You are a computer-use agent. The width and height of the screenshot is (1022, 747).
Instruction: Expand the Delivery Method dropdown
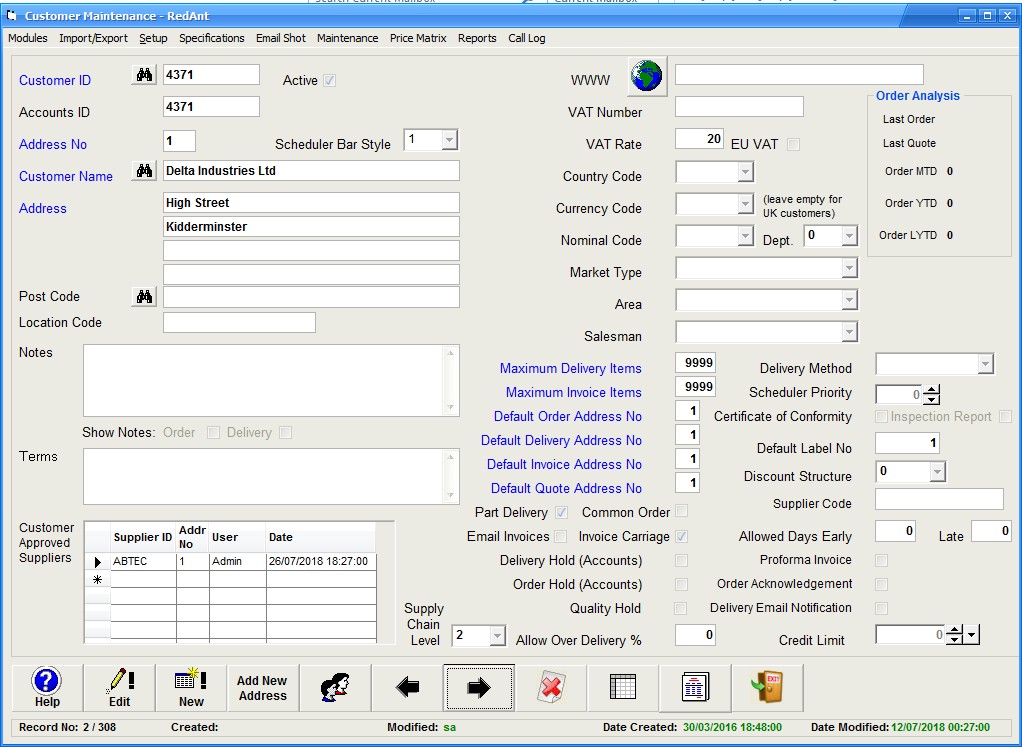985,364
